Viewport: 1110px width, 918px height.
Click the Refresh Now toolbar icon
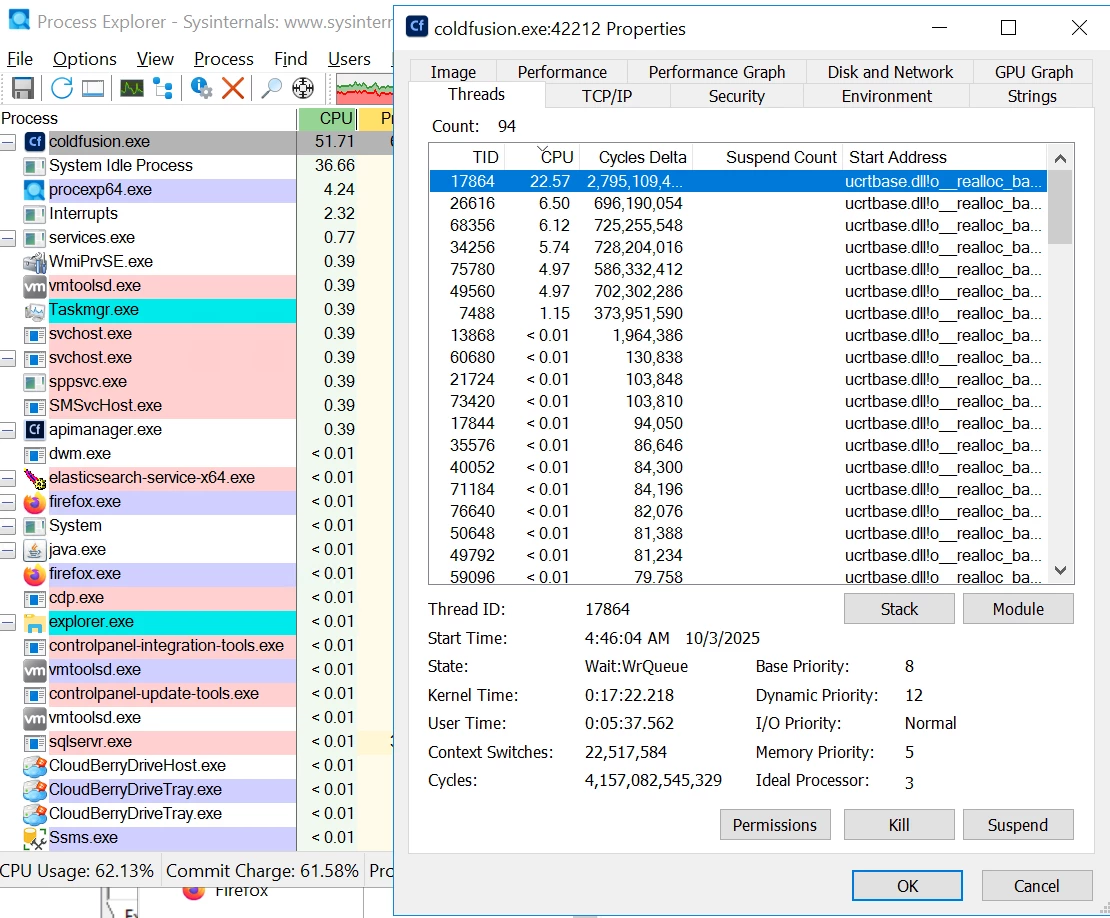click(x=62, y=88)
